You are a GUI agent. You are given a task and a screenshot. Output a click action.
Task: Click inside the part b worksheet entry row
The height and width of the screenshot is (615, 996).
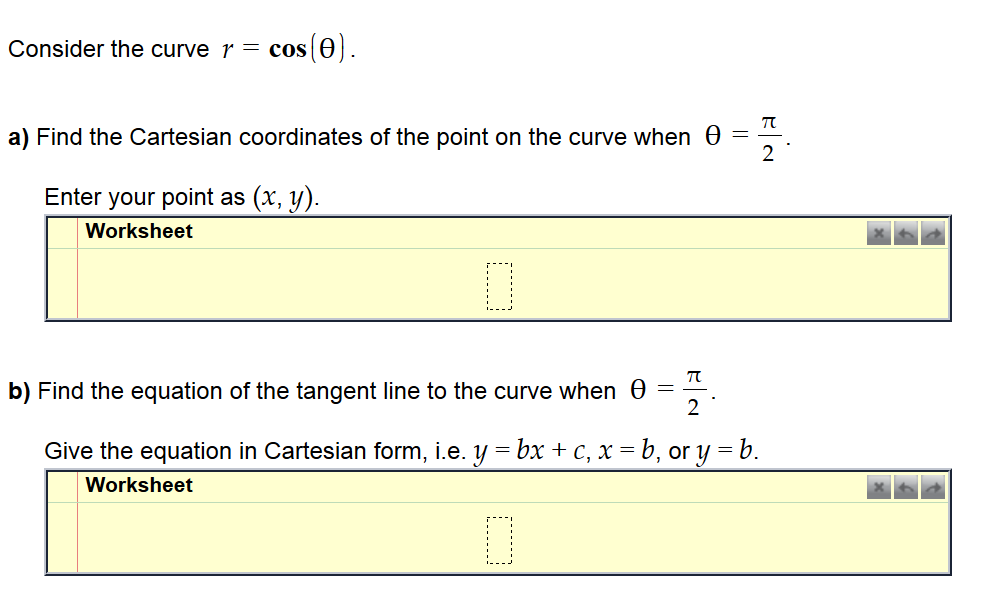tap(300, 540)
